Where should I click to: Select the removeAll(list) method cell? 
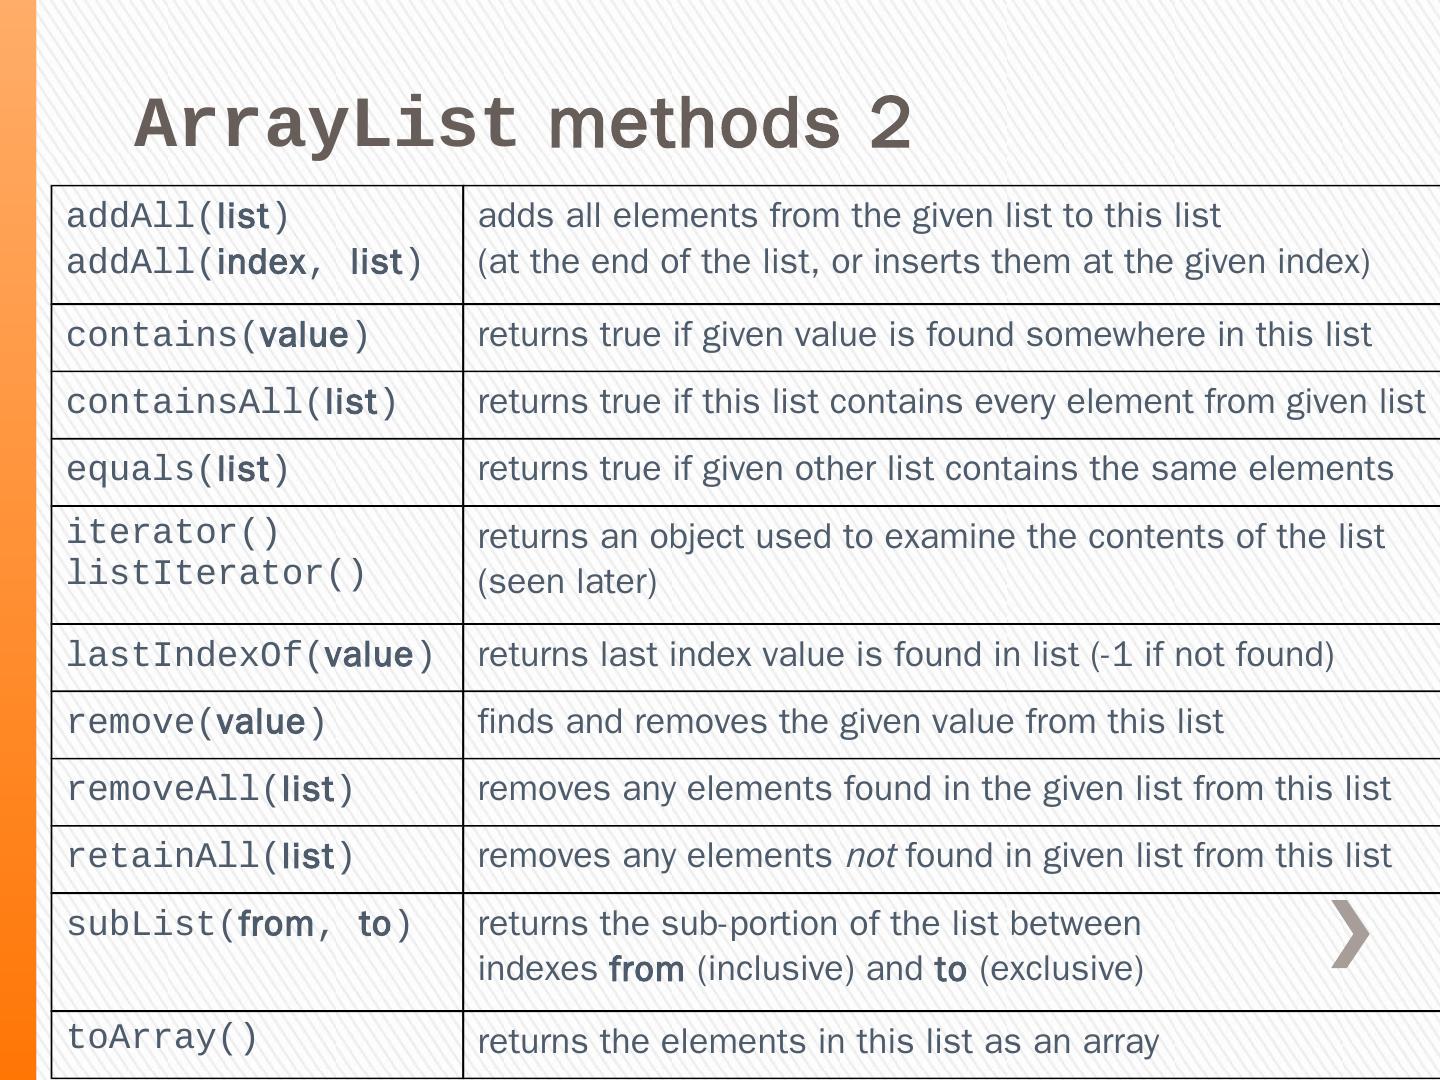click(x=210, y=790)
